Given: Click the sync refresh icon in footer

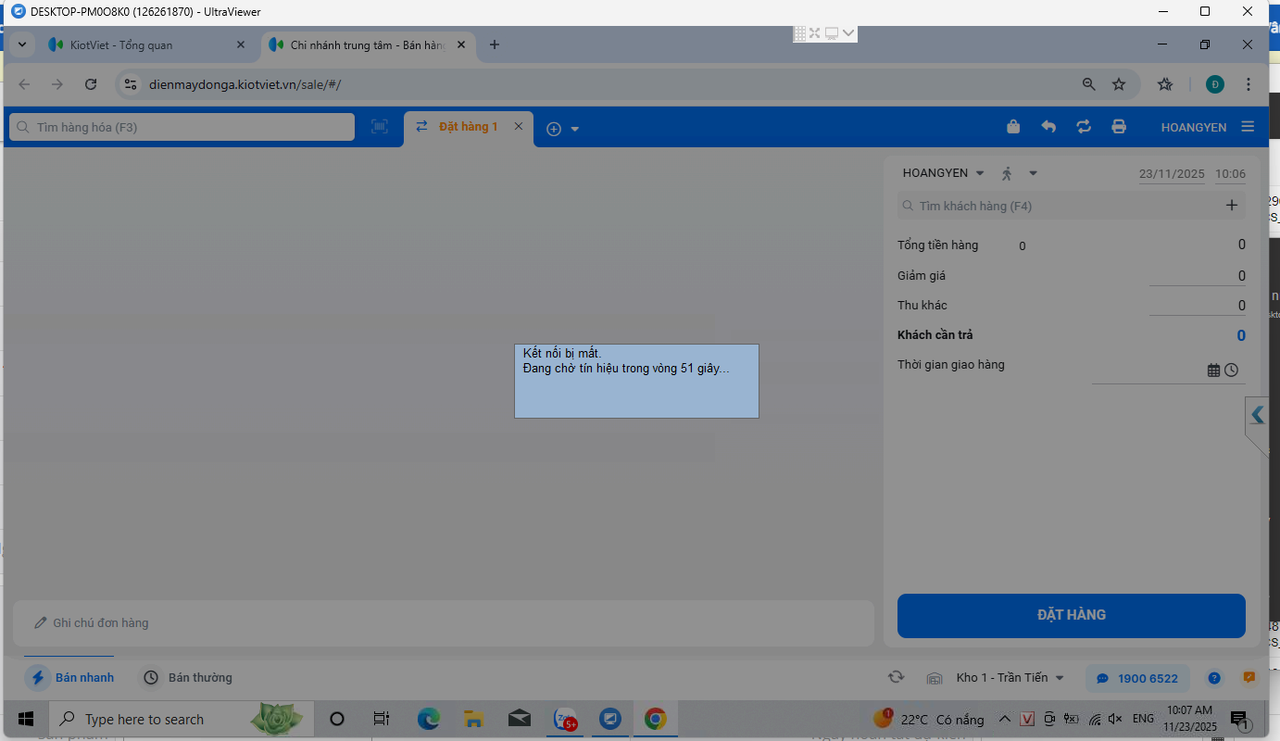Looking at the screenshot, I should (896, 677).
